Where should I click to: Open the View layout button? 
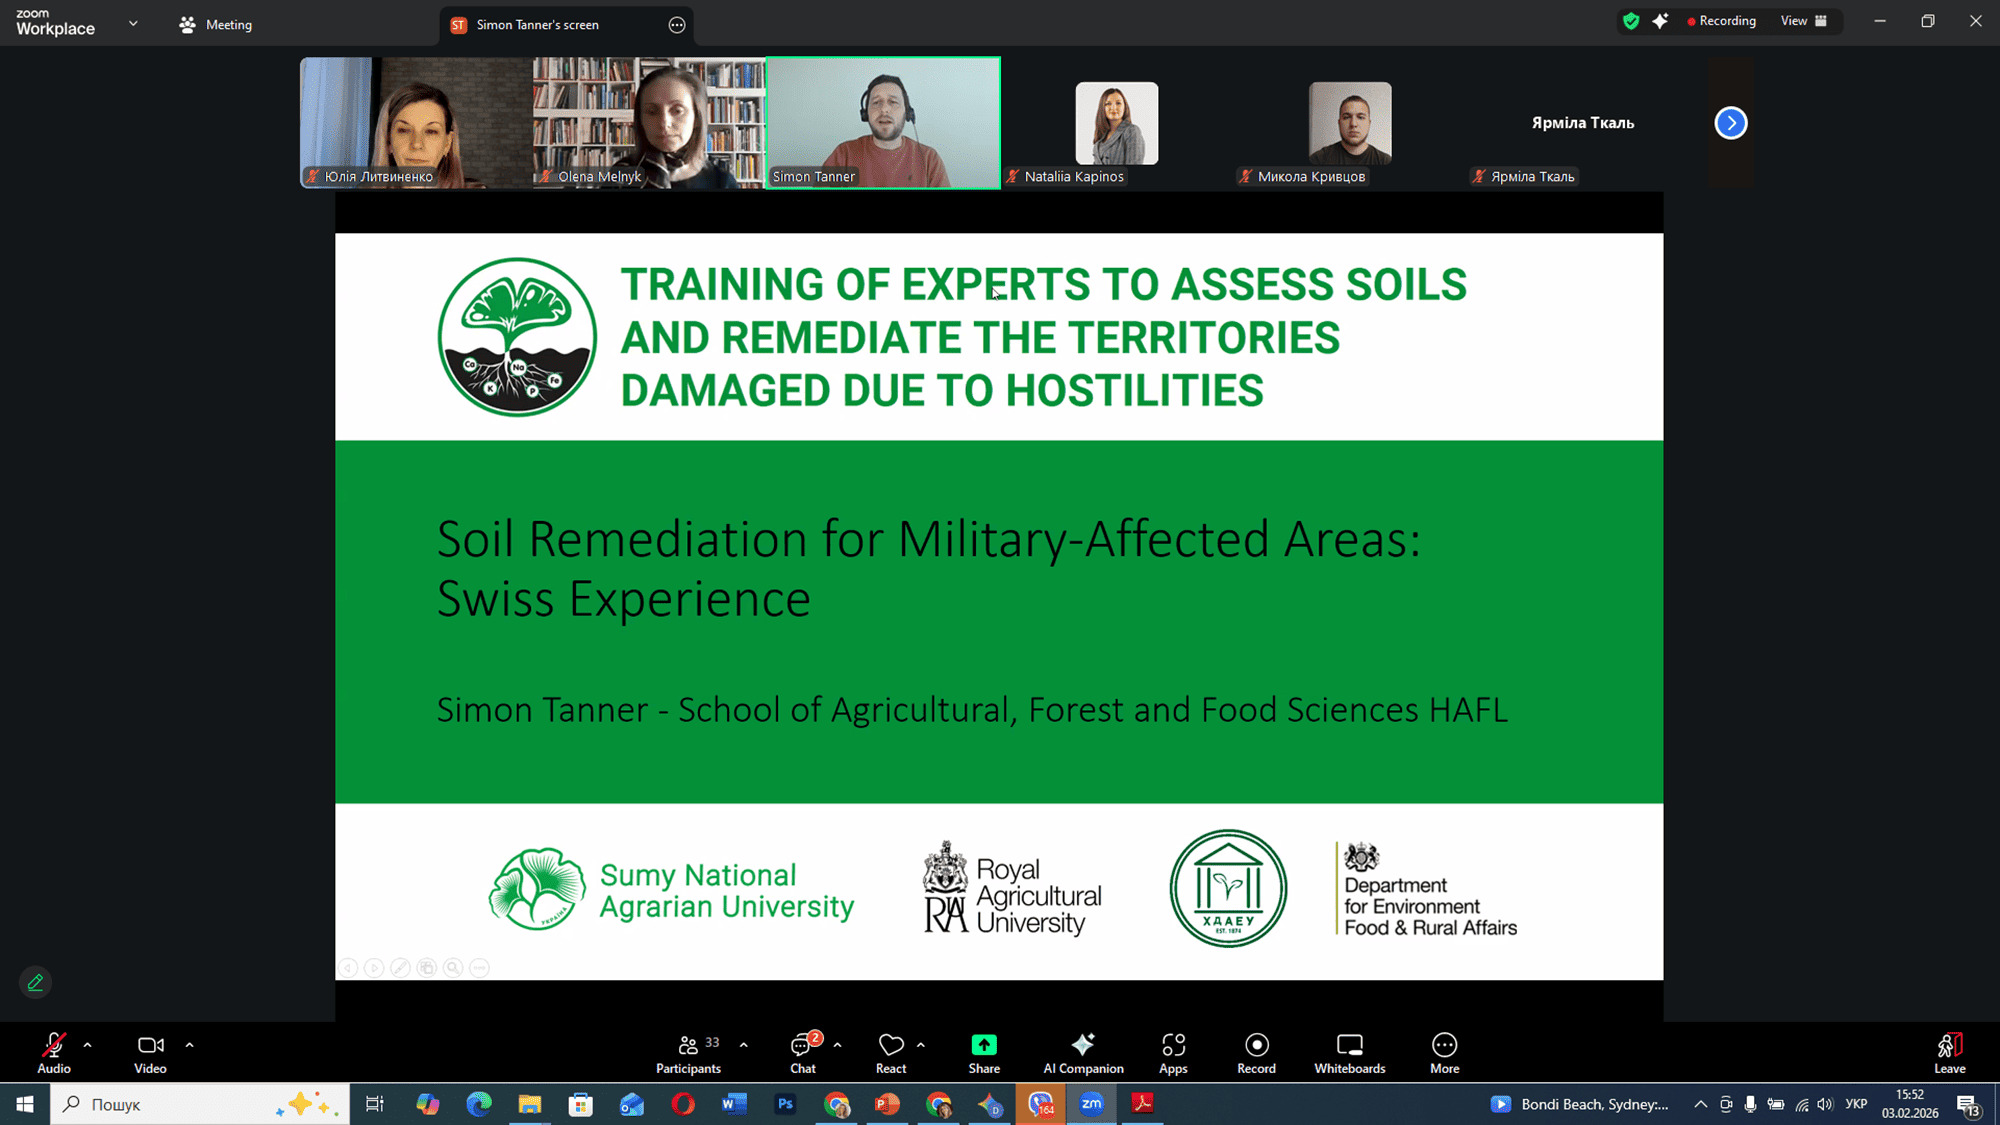coord(1803,21)
